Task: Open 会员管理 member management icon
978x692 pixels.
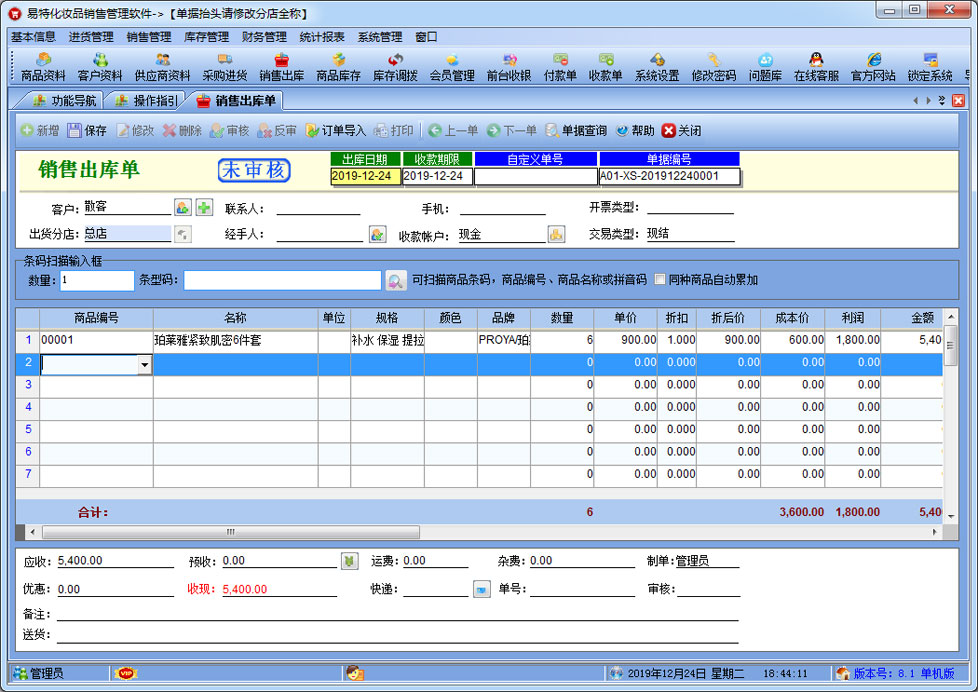Action: [x=452, y=67]
